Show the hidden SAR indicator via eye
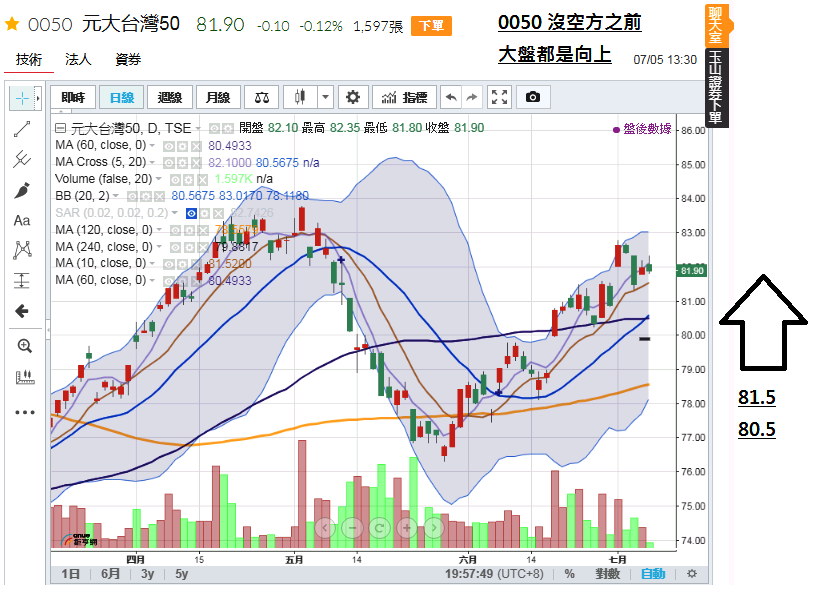Image resolution: width=830 pixels, height=600 pixels. click(x=191, y=213)
